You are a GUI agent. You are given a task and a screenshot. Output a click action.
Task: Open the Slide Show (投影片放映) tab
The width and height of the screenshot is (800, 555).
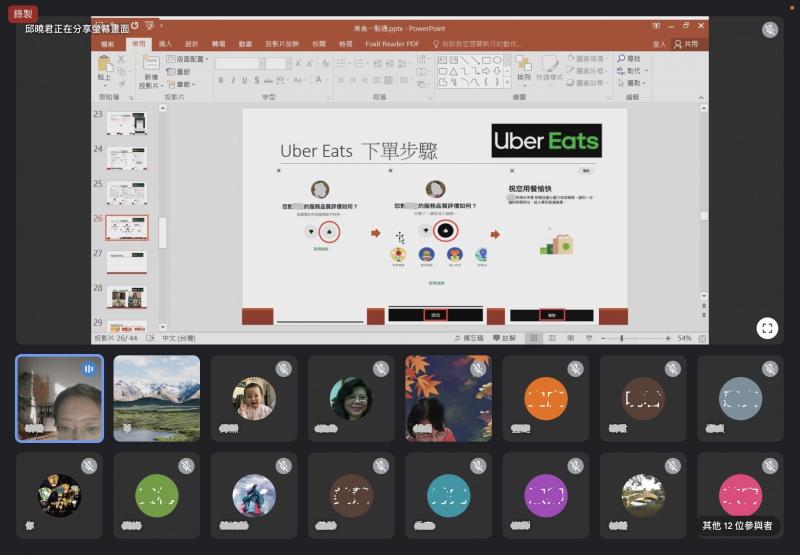tap(282, 44)
